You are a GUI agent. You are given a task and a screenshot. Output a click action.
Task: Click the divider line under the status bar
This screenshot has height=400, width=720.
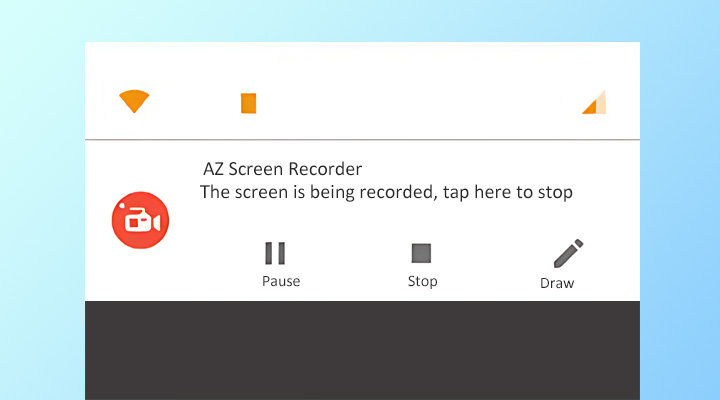362,140
